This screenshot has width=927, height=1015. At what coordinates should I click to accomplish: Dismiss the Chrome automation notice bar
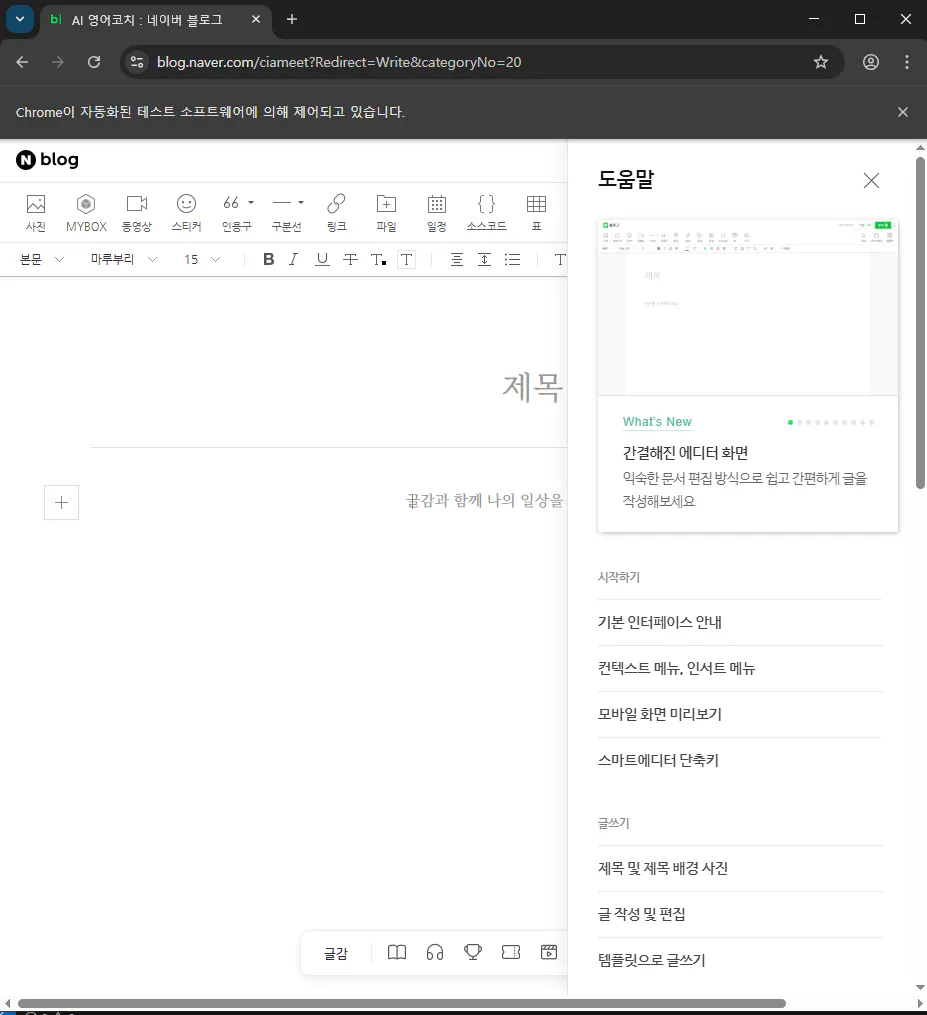(903, 112)
